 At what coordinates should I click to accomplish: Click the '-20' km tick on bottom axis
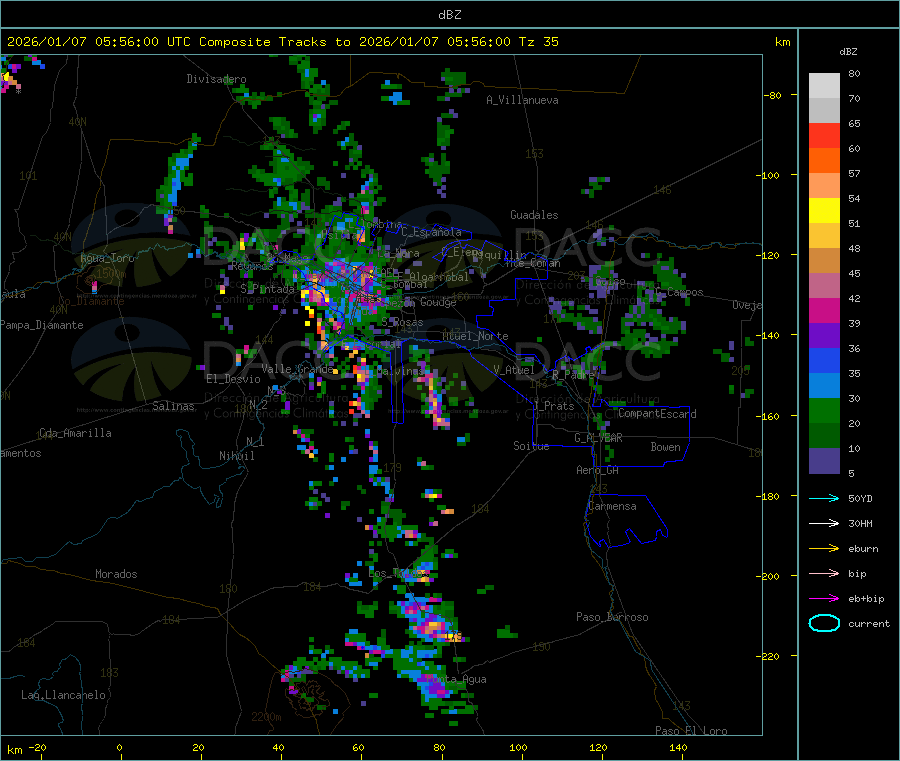tap(38, 747)
